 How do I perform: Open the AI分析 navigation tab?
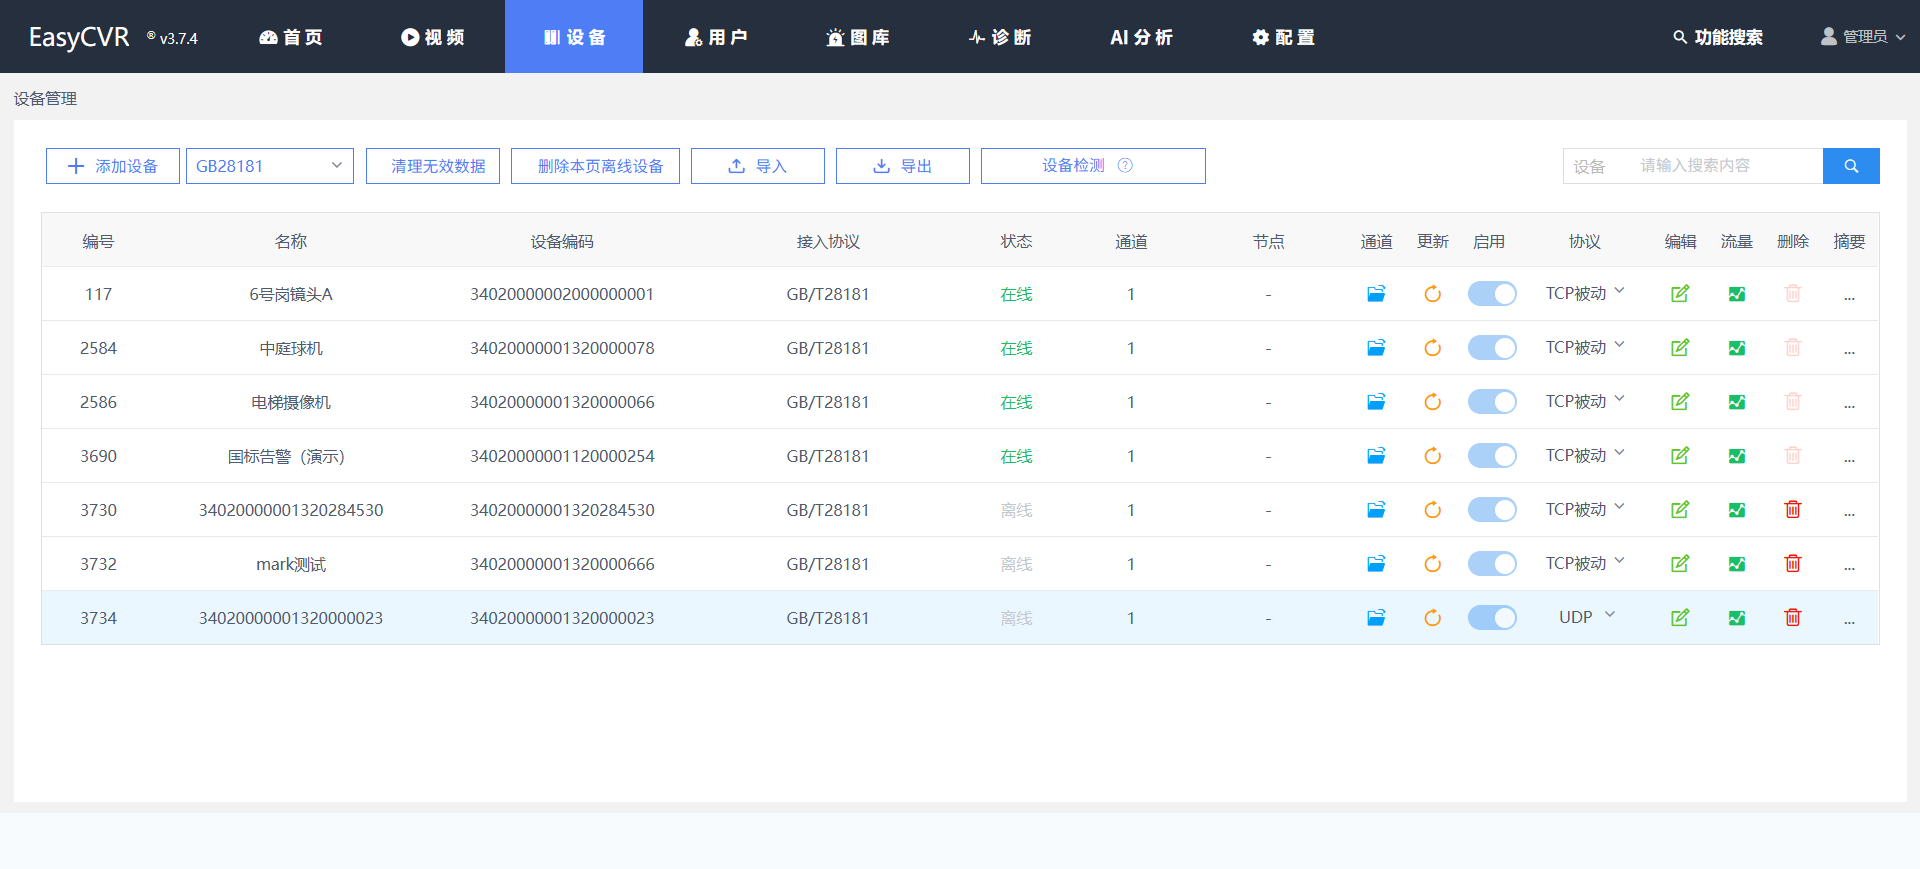pyautogui.click(x=1141, y=37)
